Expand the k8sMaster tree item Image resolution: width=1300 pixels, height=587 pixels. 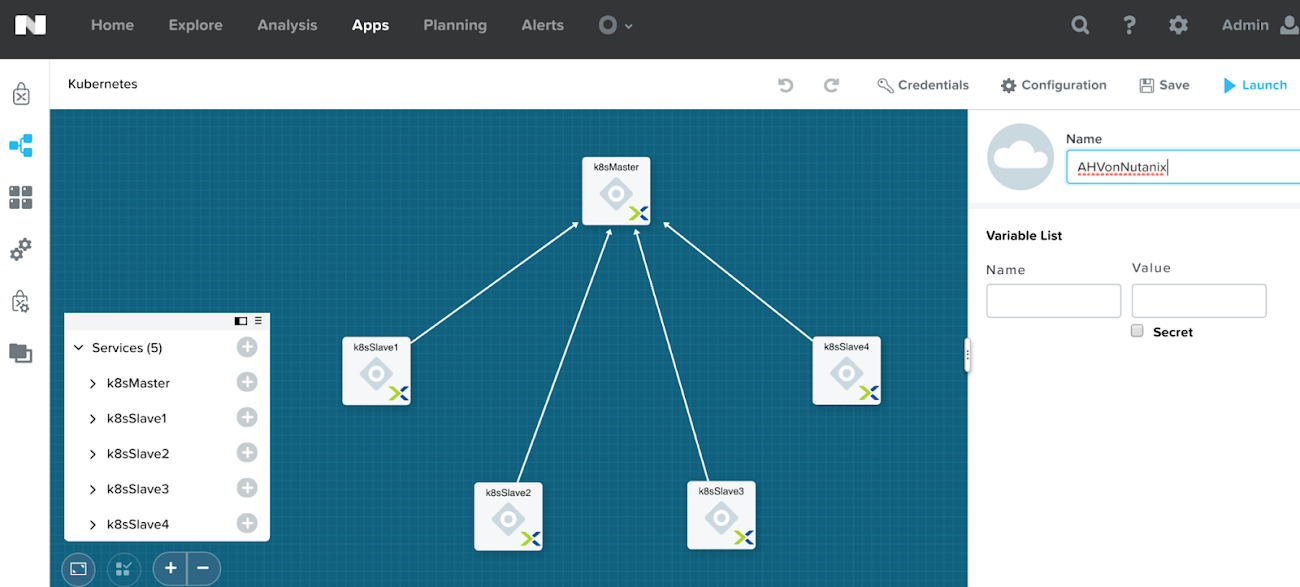[93, 383]
